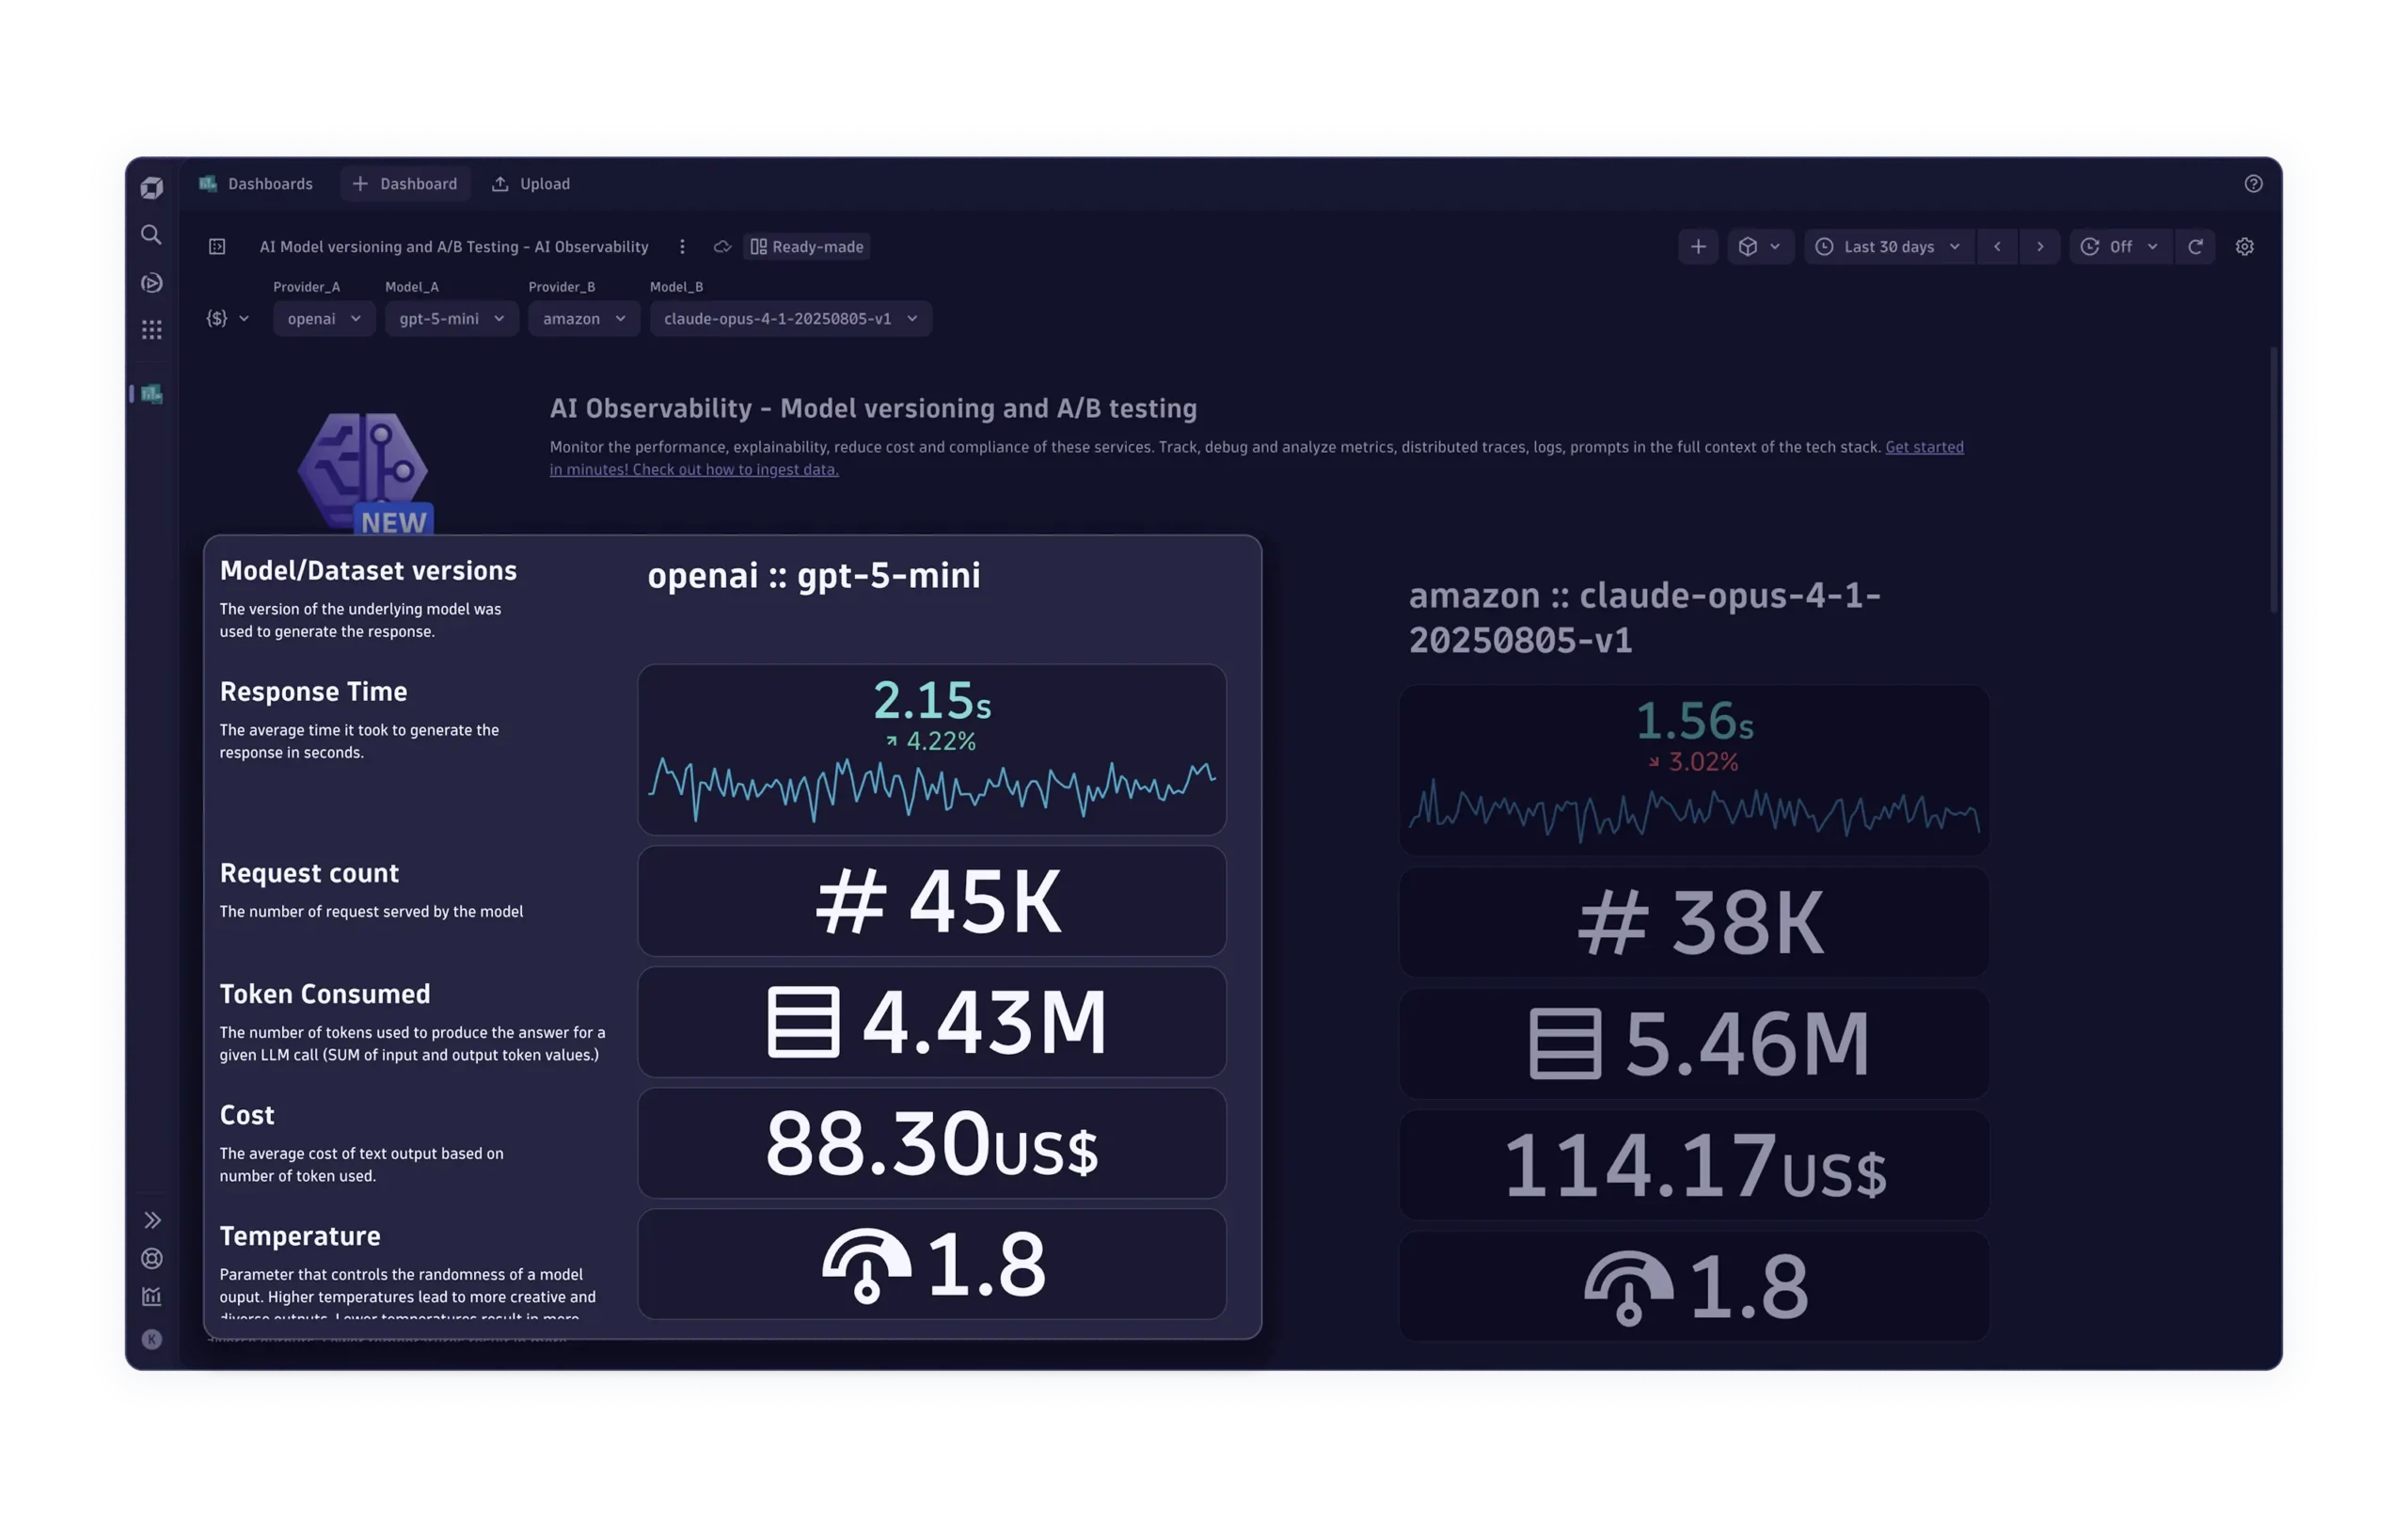Select the highlighted Dashboards icon in the sidebar
This screenshot has width=2408, height=1528.
[152, 395]
